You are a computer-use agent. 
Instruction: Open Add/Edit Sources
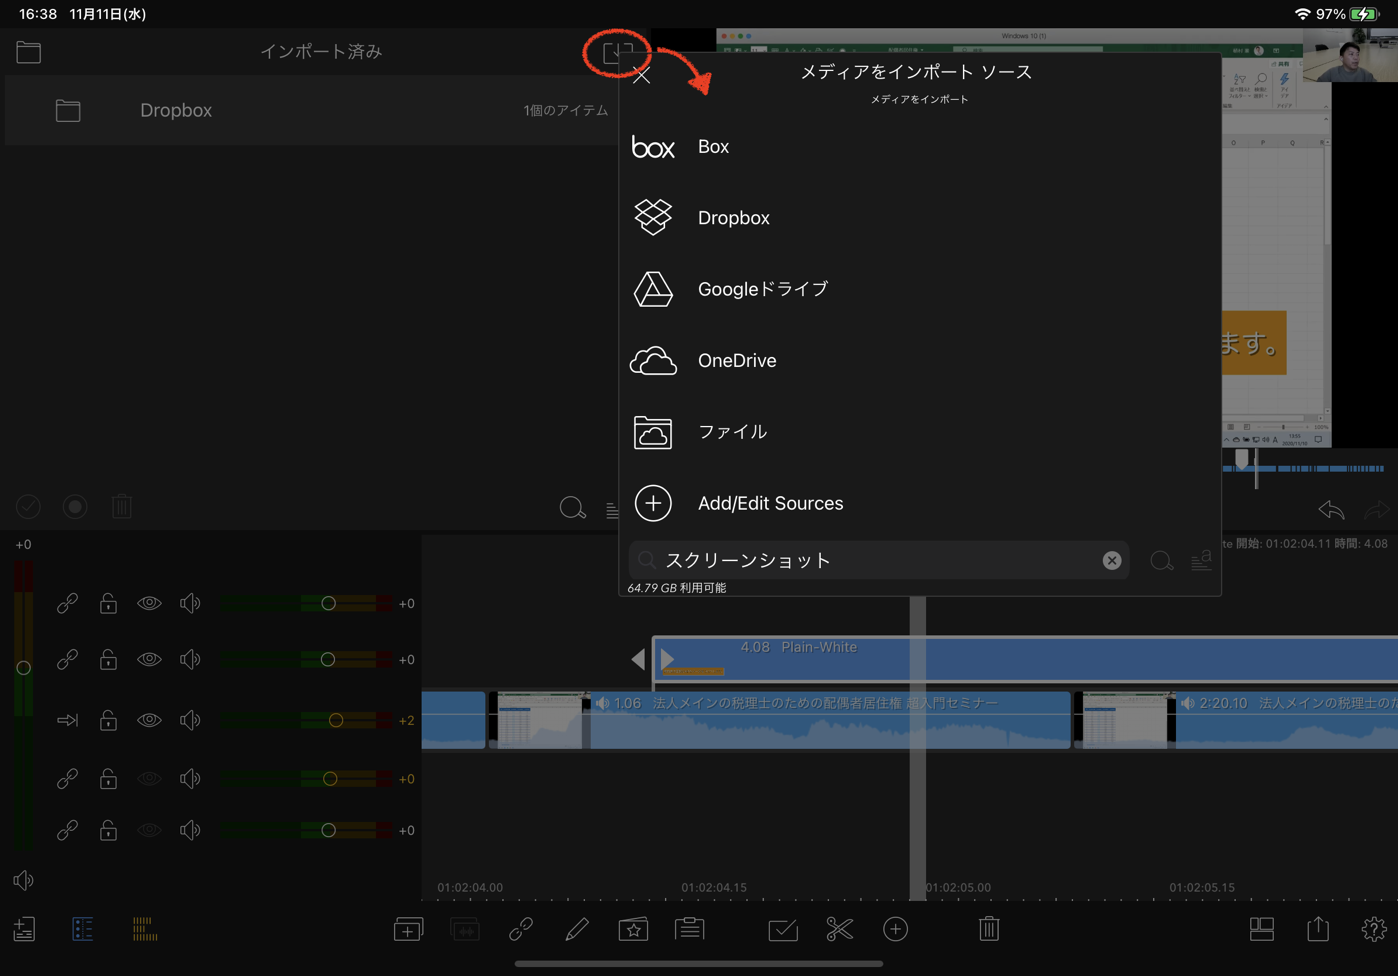click(x=920, y=503)
